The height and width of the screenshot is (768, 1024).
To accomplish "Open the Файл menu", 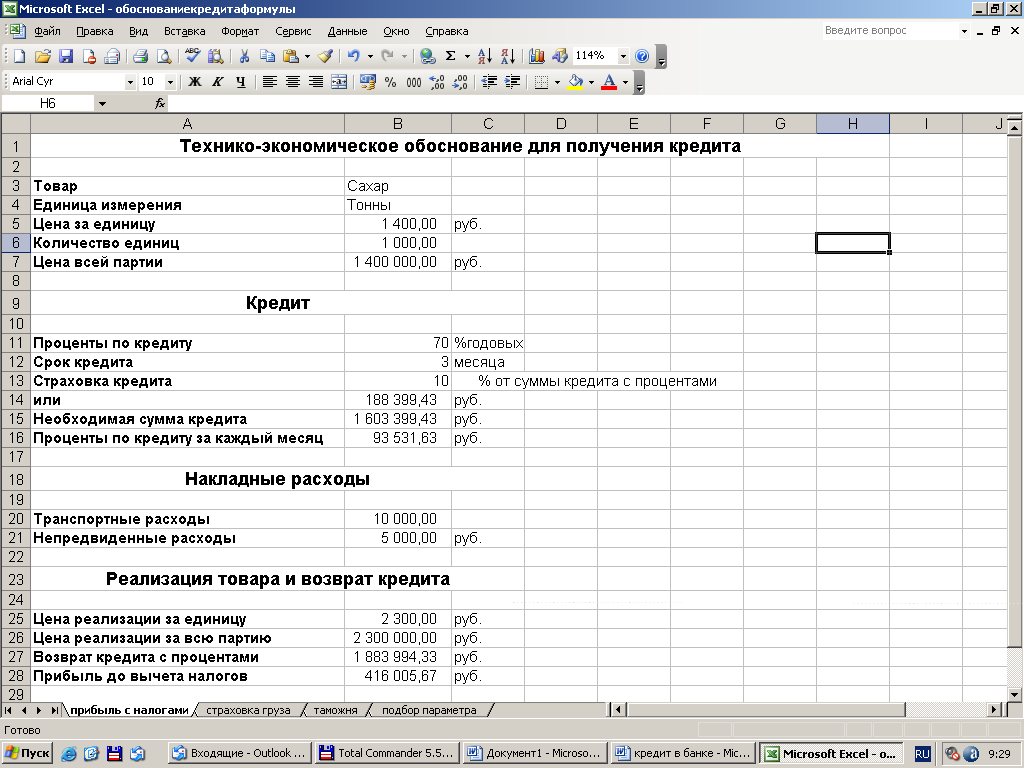I will tap(47, 31).
